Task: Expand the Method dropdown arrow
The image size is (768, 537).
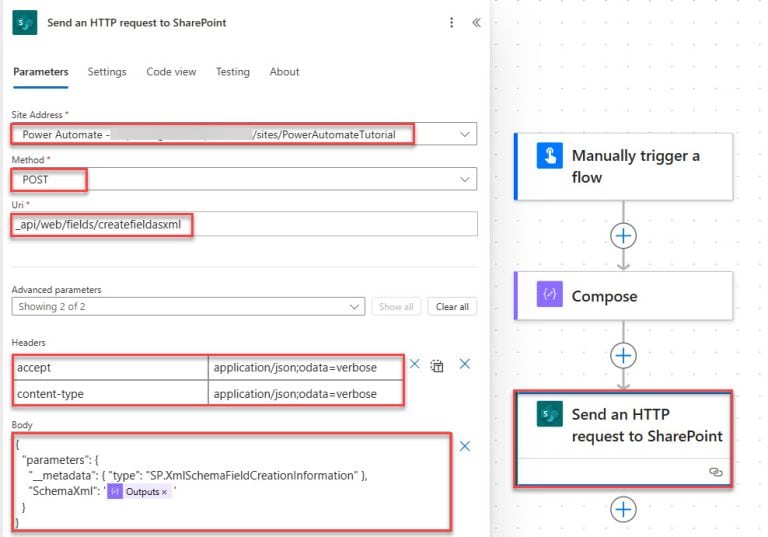Action: coord(464,179)
